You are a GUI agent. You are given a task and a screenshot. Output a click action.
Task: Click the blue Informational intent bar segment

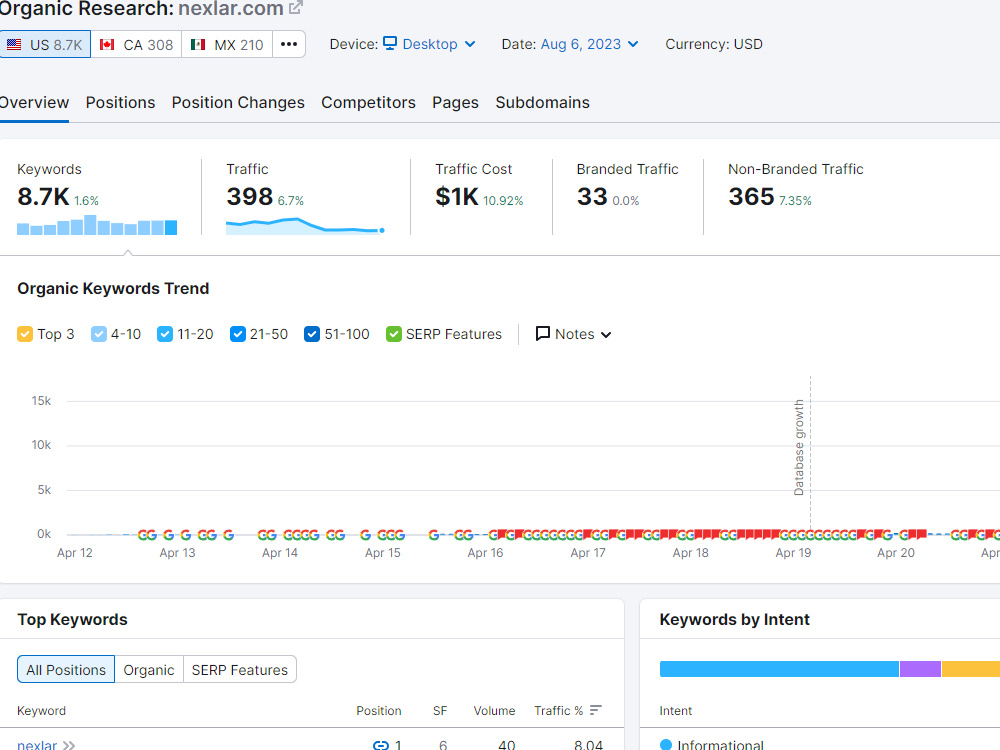[779, 669]
